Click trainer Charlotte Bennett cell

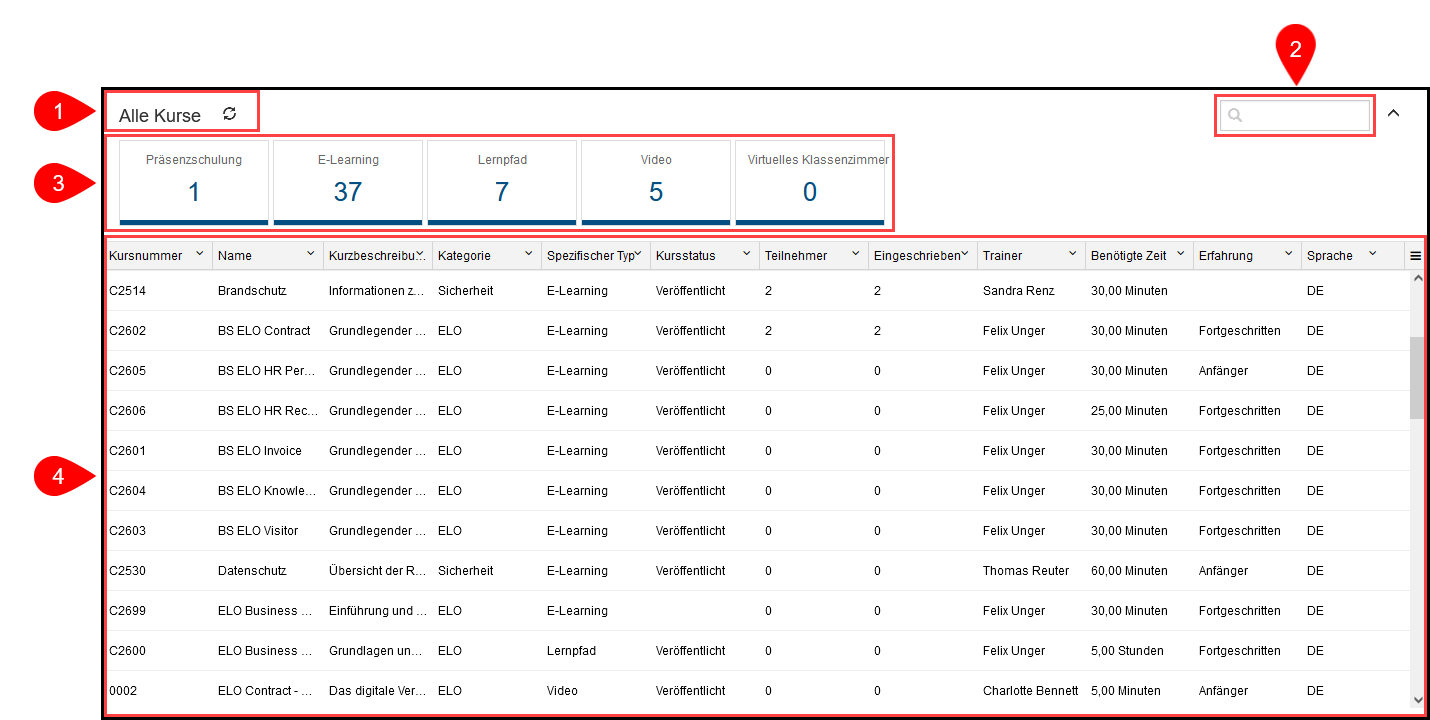coord(1031,691)
